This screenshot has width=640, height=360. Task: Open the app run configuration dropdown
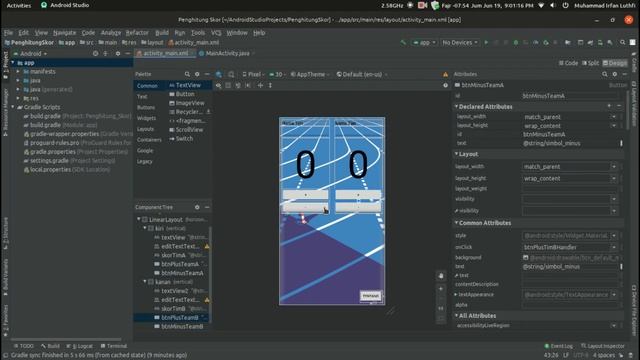[424, 42]
